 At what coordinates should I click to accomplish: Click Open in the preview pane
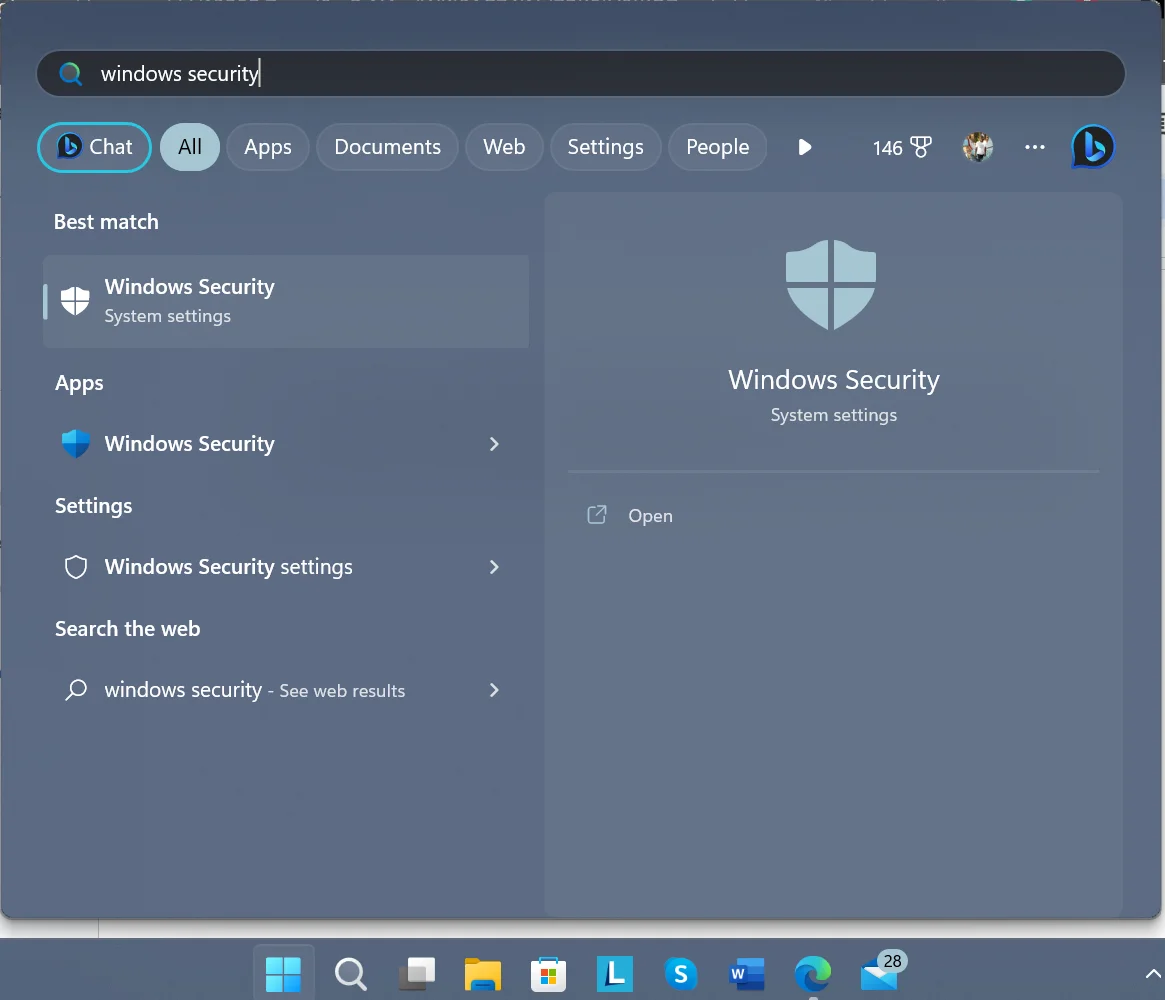[x=649, y=516]
